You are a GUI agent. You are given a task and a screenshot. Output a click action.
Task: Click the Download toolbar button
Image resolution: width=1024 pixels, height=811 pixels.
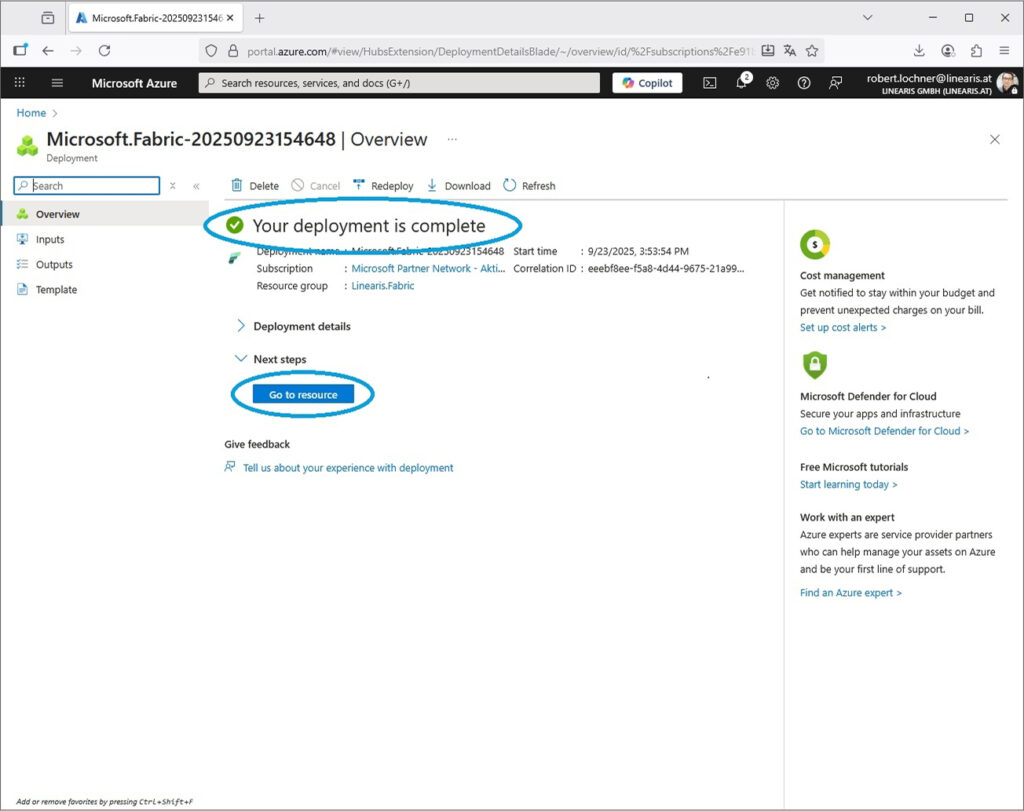coord(458,185)
